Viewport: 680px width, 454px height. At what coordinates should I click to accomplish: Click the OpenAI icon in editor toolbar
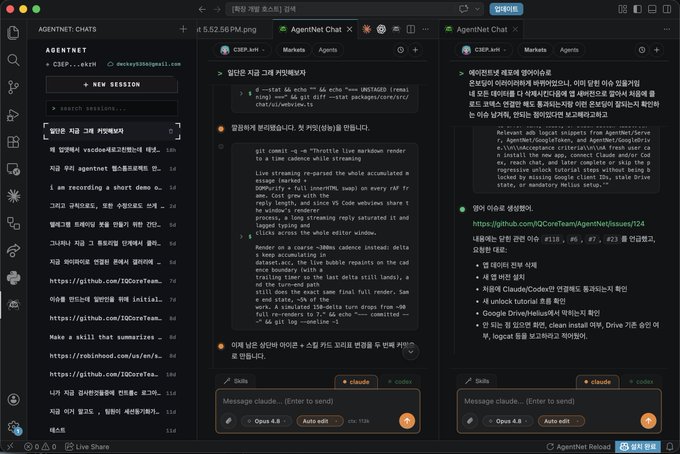381,29
